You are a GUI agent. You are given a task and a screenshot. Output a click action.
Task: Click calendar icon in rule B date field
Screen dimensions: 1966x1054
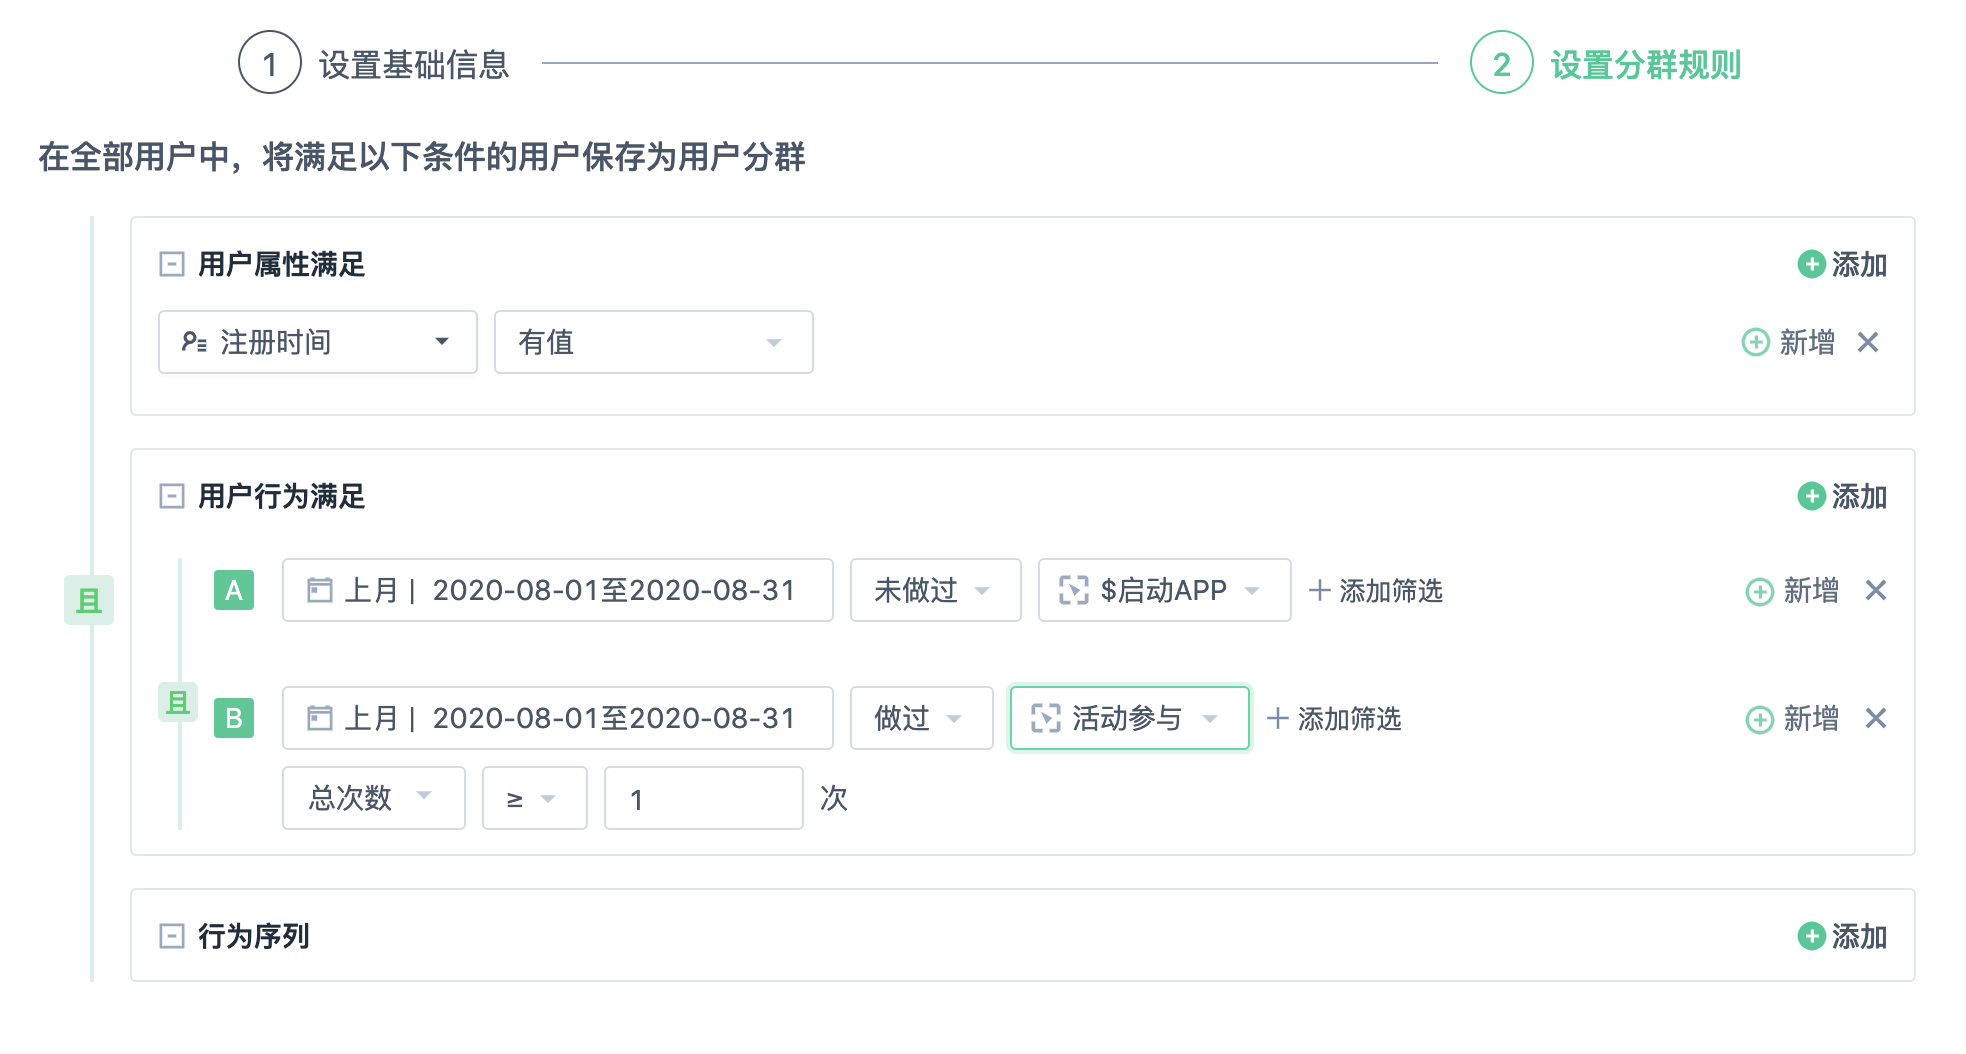[320, 718]
